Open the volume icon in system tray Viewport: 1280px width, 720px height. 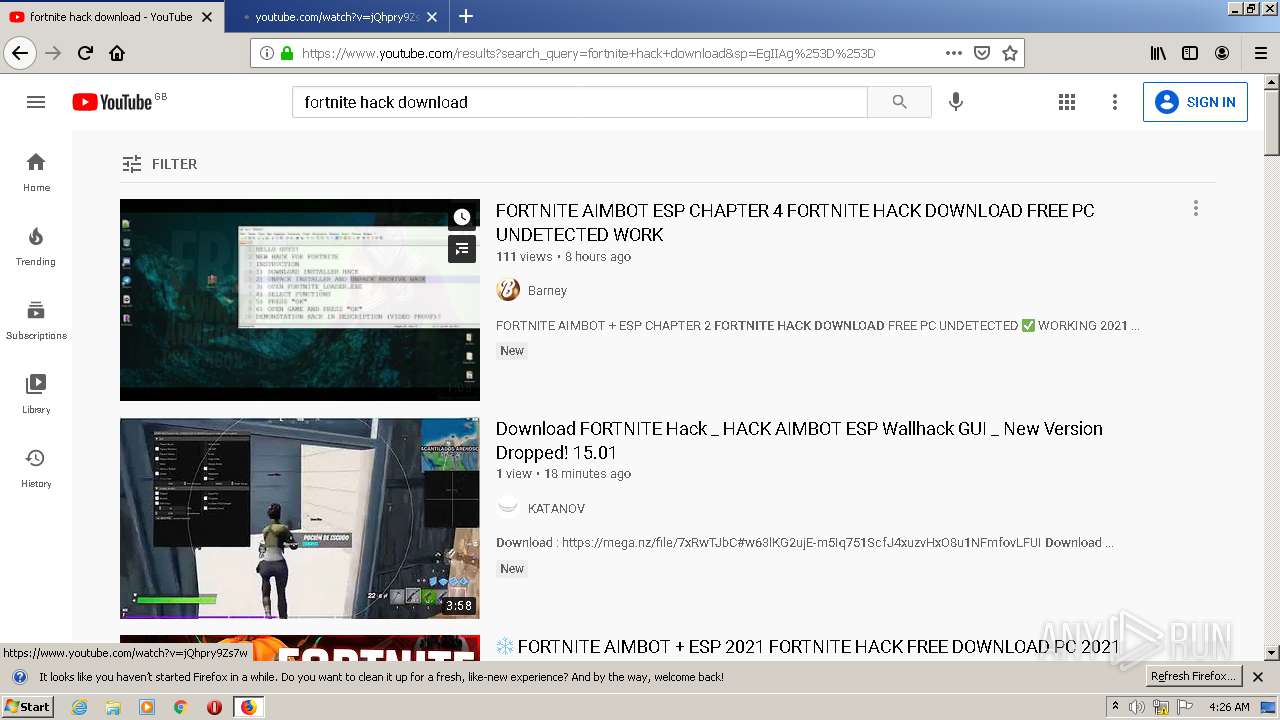(x=1138, y=707)
